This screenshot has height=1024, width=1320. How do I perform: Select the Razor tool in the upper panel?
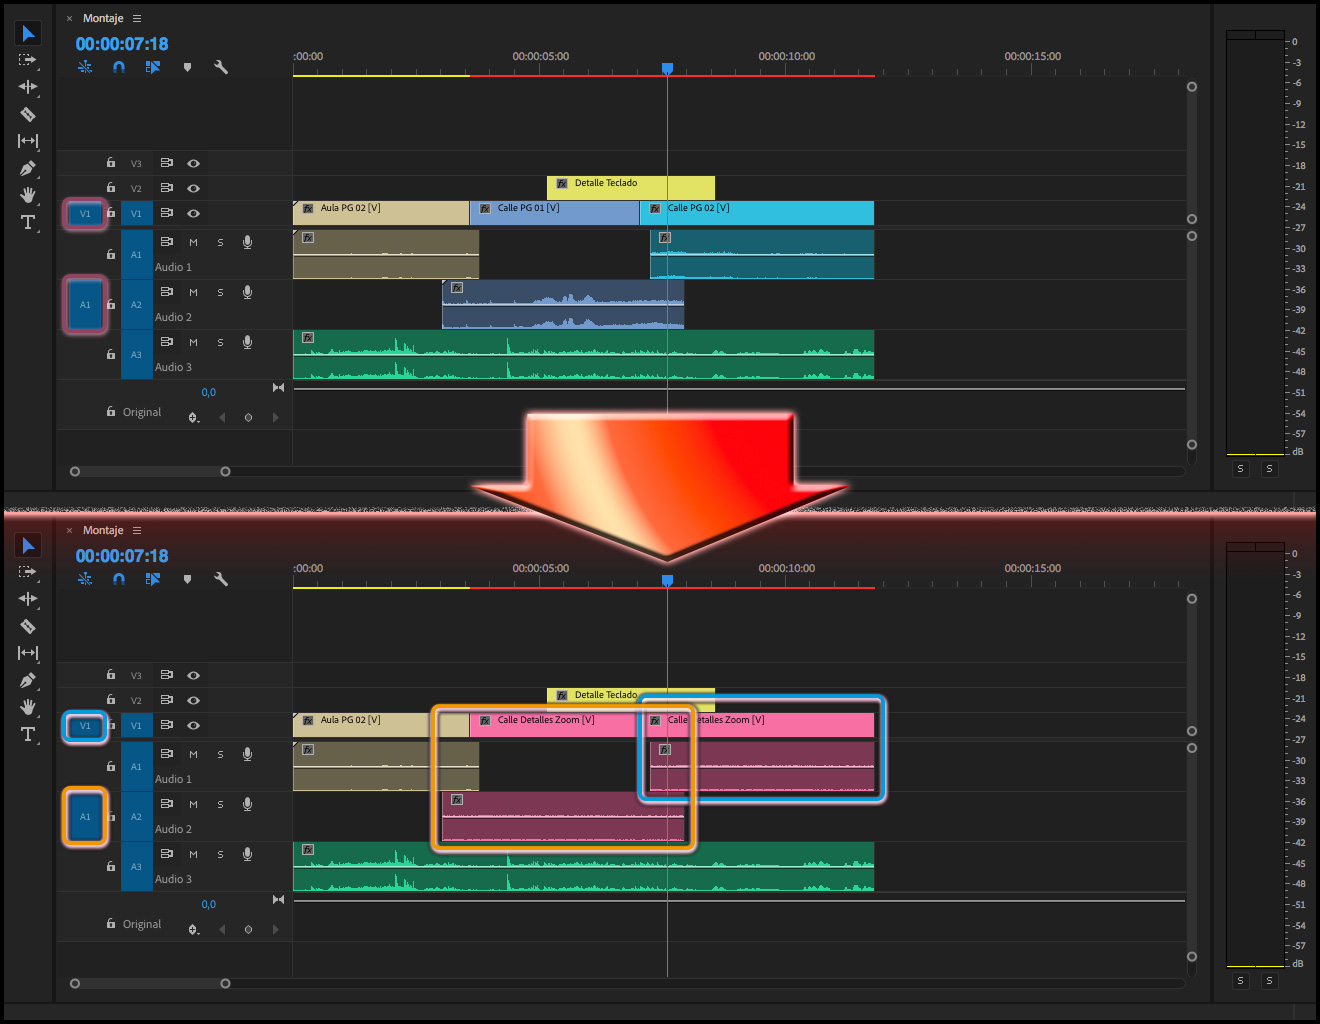pos(28,114)
